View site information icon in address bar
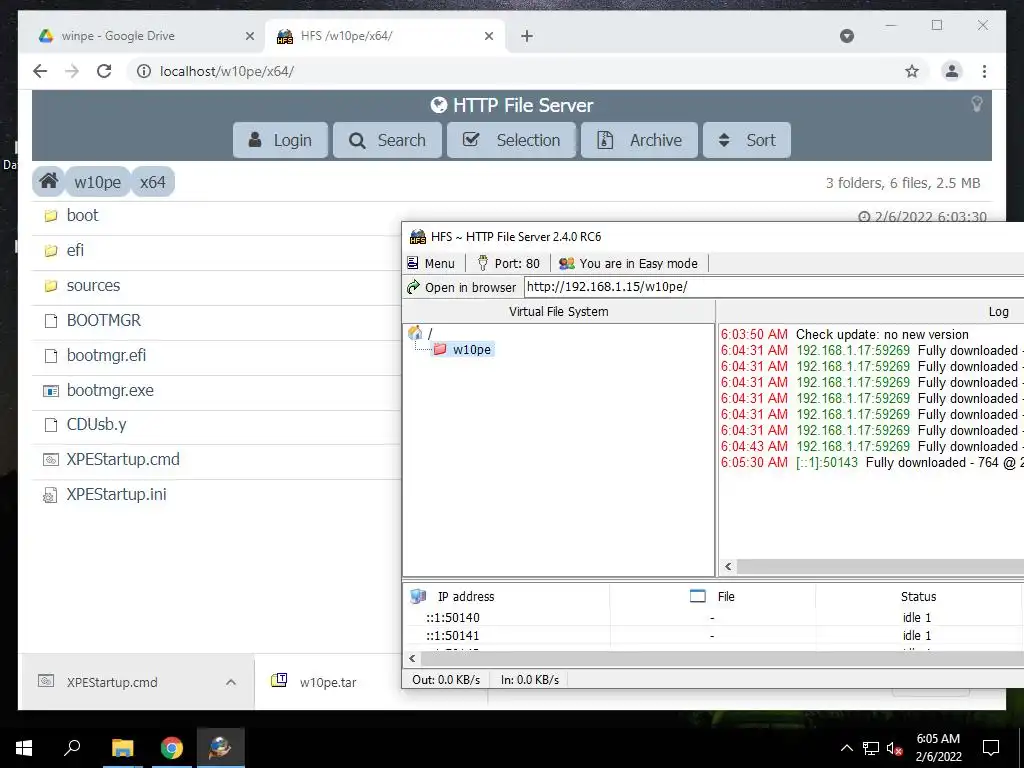1024x768 pixels. click(x=144, y=71)
